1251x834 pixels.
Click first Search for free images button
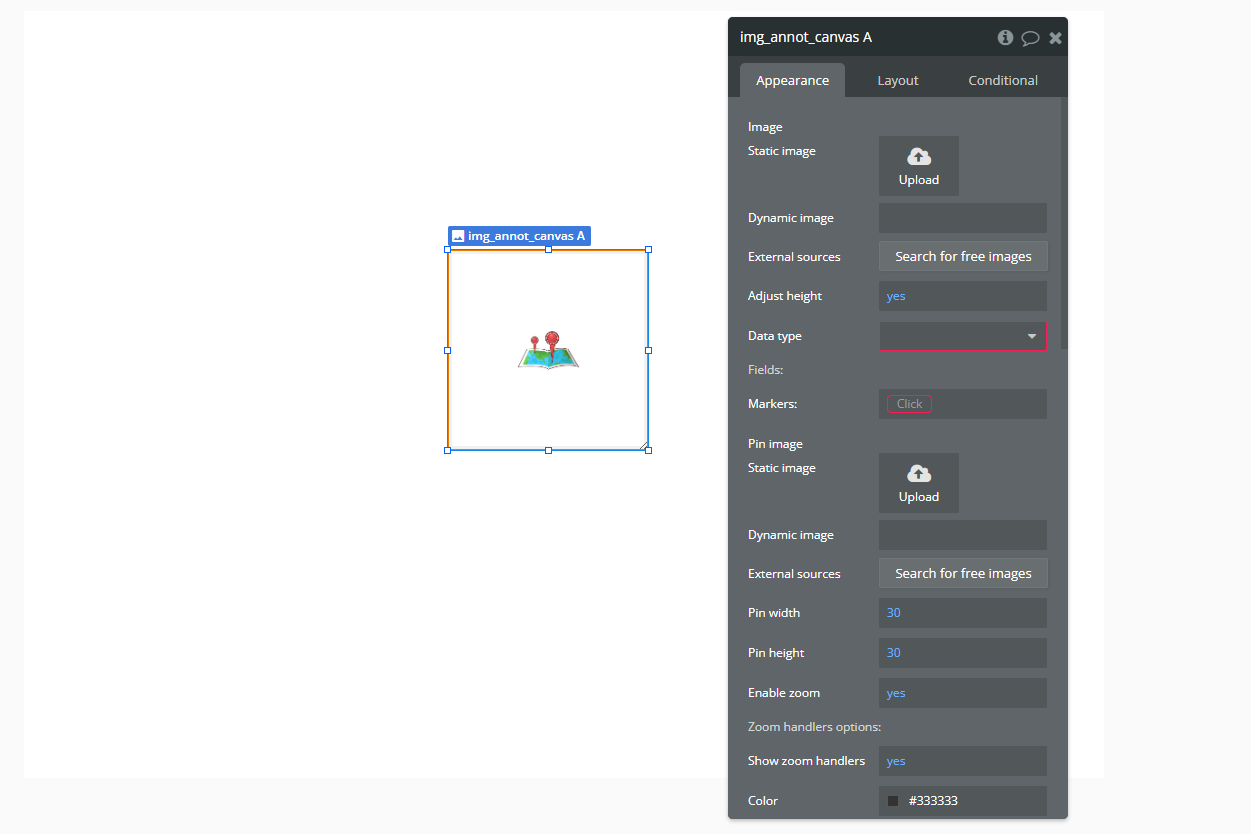[x=962, y=257]
